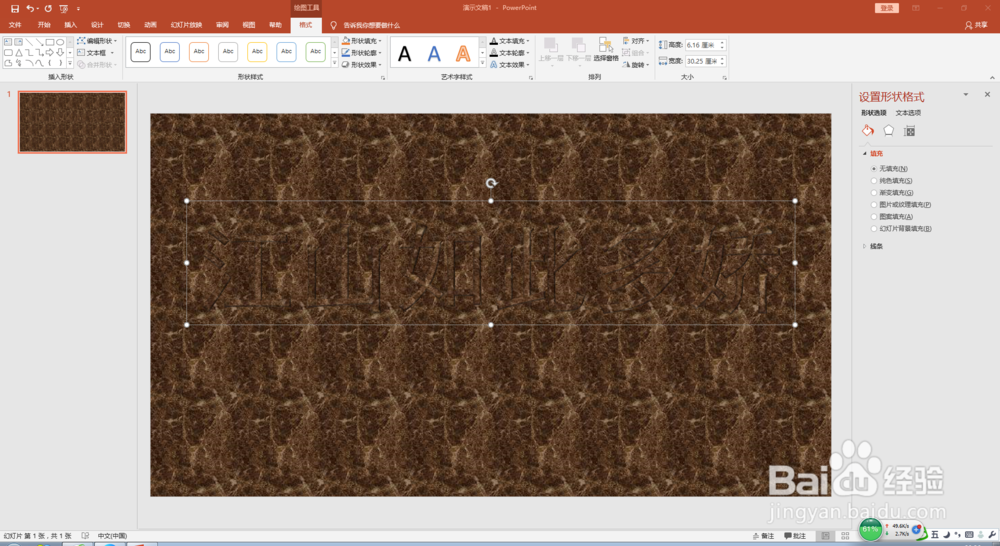Open the 文件 menu tab
The image size is (1000, 546).
pos(15,25)
